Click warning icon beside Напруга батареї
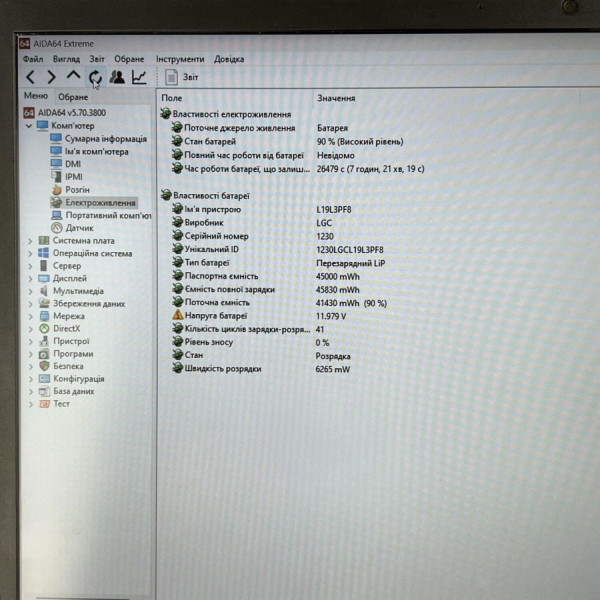The height and width of the screenshot is (600, 600). (177, 316)
